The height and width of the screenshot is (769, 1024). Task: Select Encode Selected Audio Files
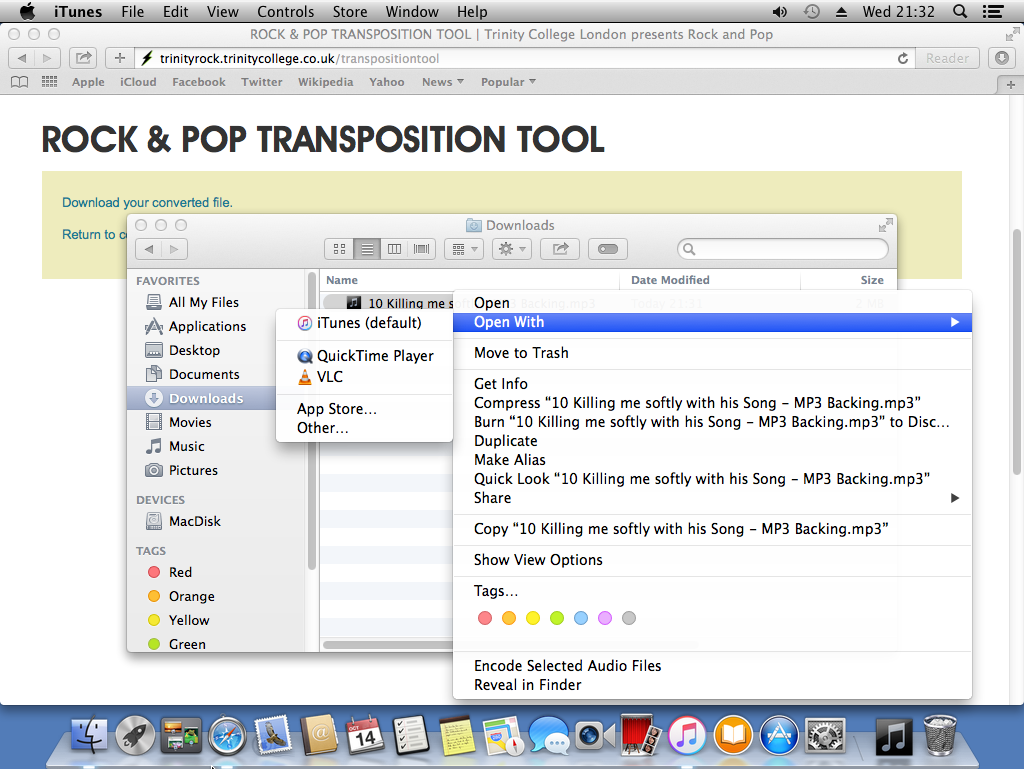[x=712, y=665]
